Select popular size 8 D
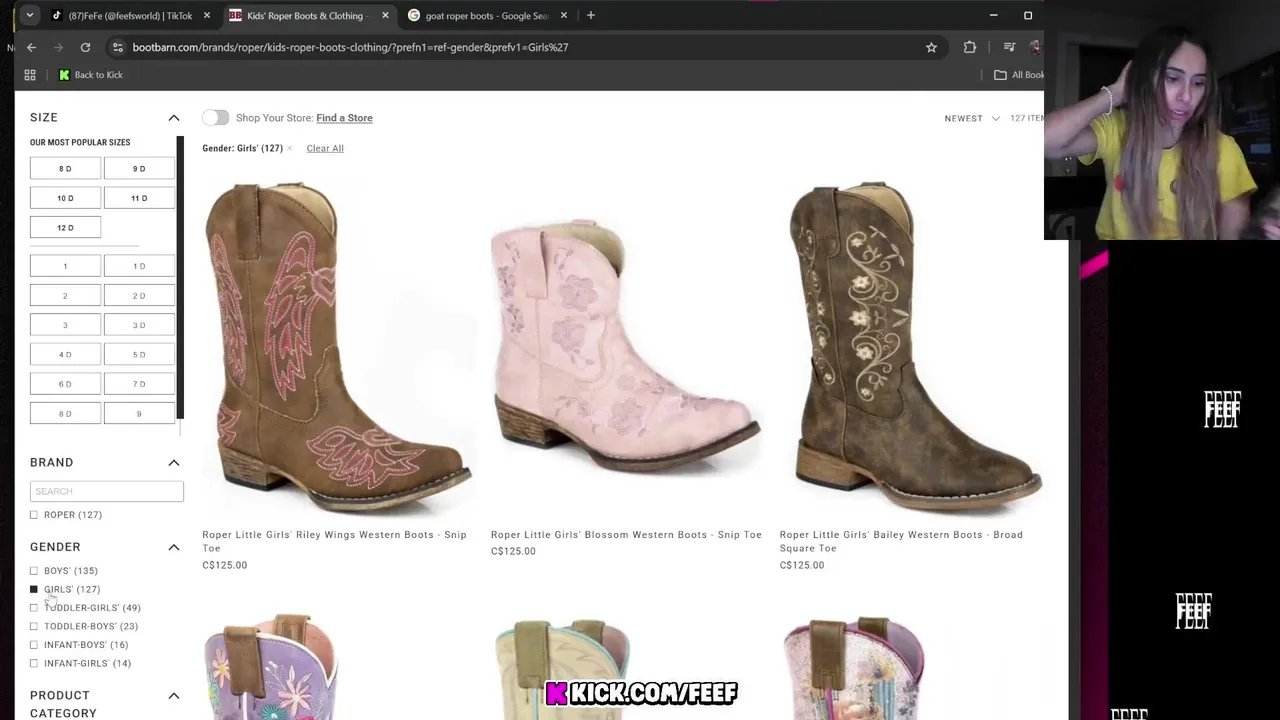This screenshot has width=1280, height=720. click(x=65, y=169)
